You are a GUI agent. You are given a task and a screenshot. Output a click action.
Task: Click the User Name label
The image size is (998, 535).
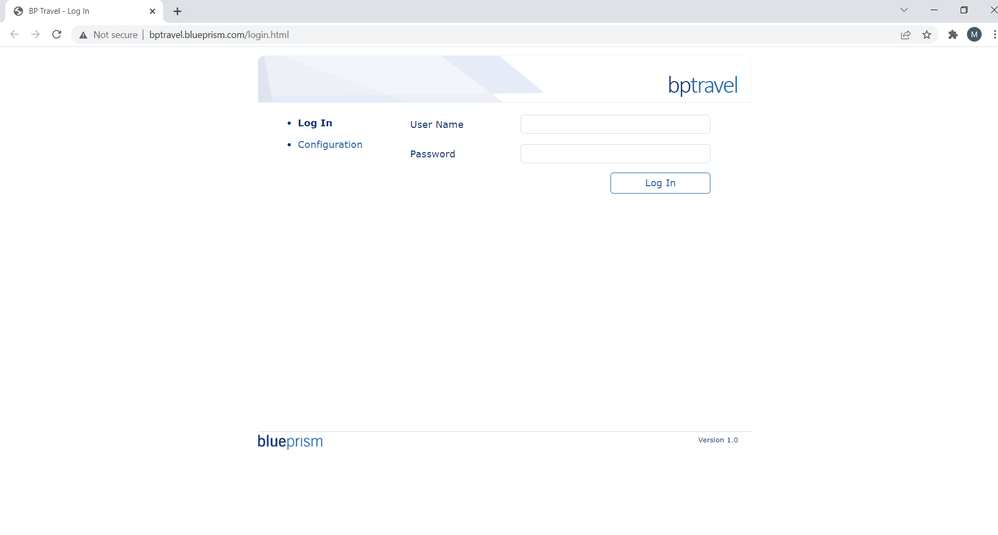tap(437, 125)
